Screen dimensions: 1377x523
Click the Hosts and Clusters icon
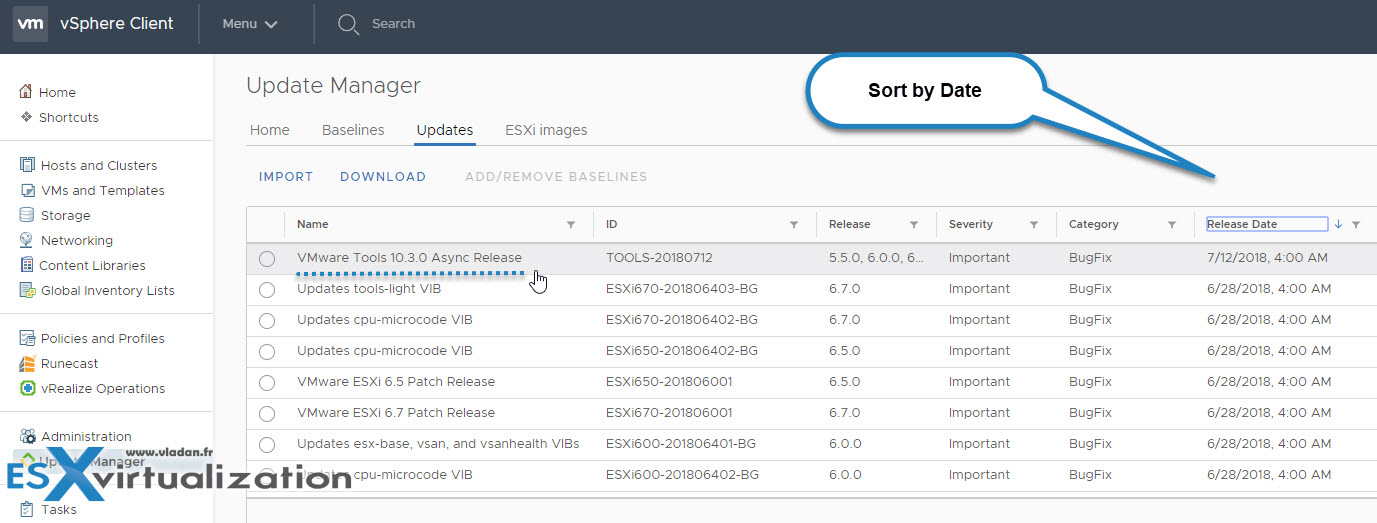[27, 165]
